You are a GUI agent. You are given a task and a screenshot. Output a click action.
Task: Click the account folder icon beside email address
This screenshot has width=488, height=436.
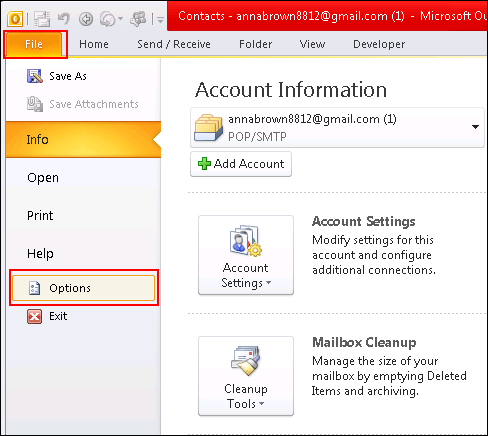[208, 128]
